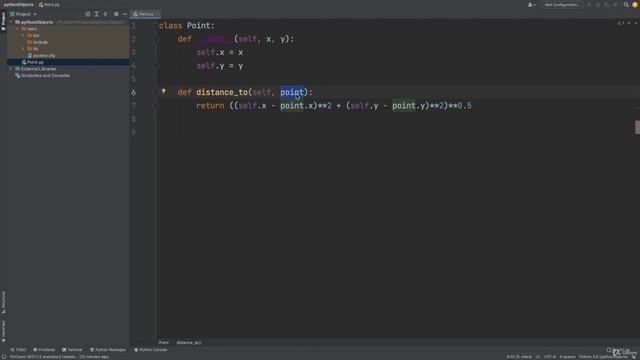The image size is (640, 360).
Task: Open the Add Configuration dropdown
Action: 562,4
